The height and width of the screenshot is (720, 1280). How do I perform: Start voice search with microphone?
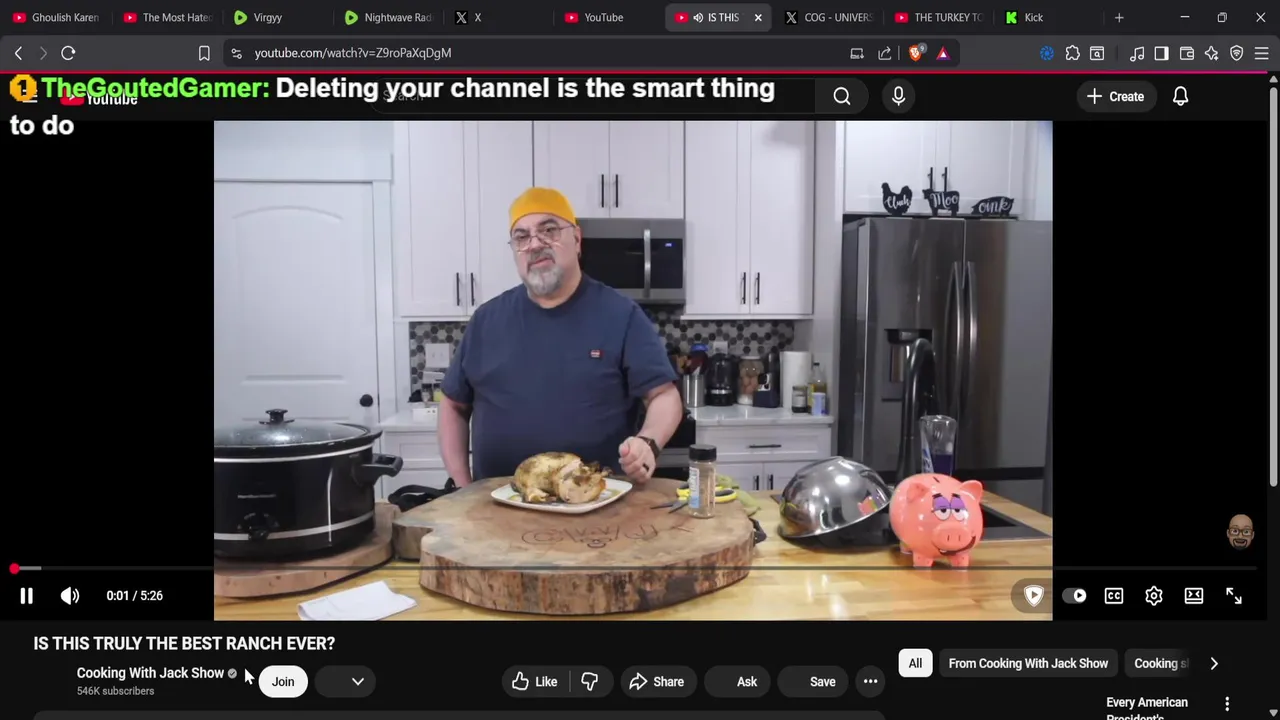pyautogui.click(x=898, y=96)
